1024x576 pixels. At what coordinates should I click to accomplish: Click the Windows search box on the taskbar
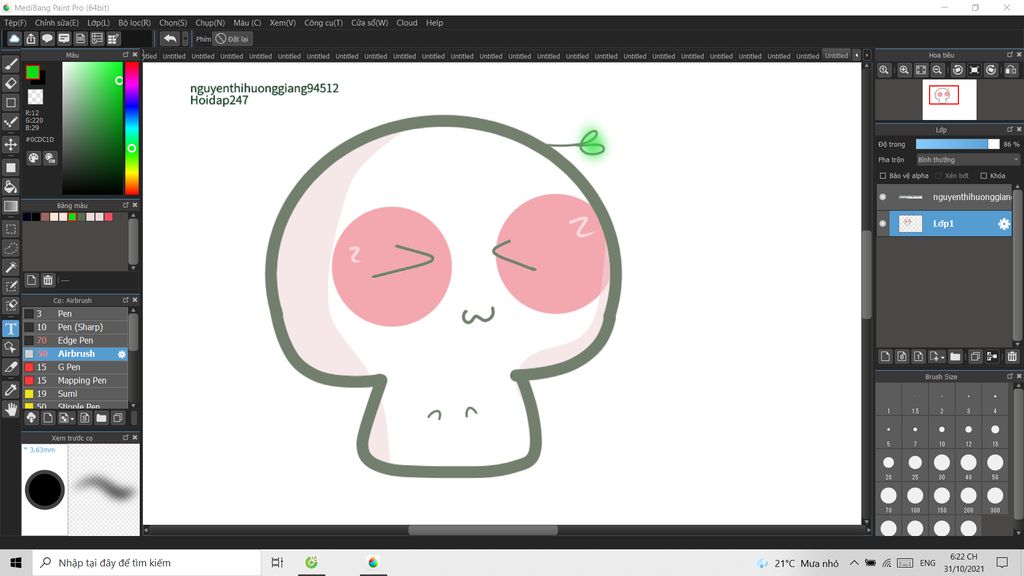[x=146, y=562]
